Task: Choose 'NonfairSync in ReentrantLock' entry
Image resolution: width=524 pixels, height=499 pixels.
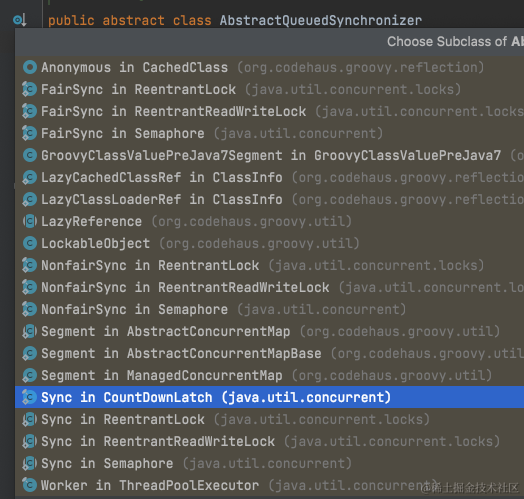Action: point(269,265)
